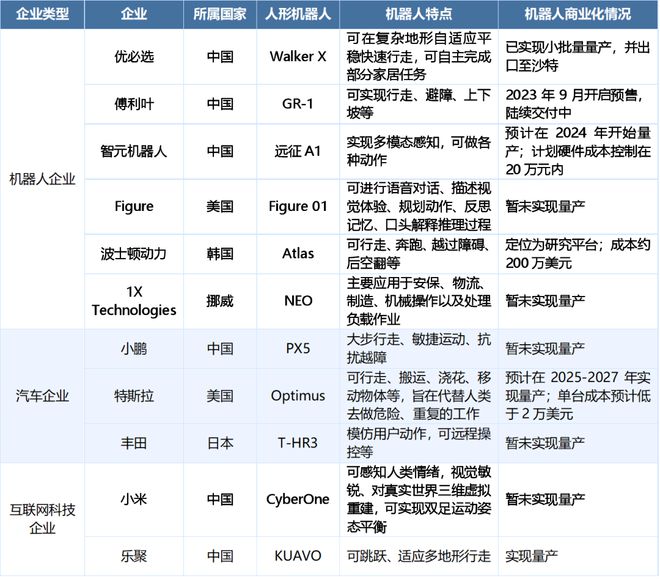Viewport: 660px width, 579px height.
Task: Click 美国 in the Figure row
Action: click(220, 206)
